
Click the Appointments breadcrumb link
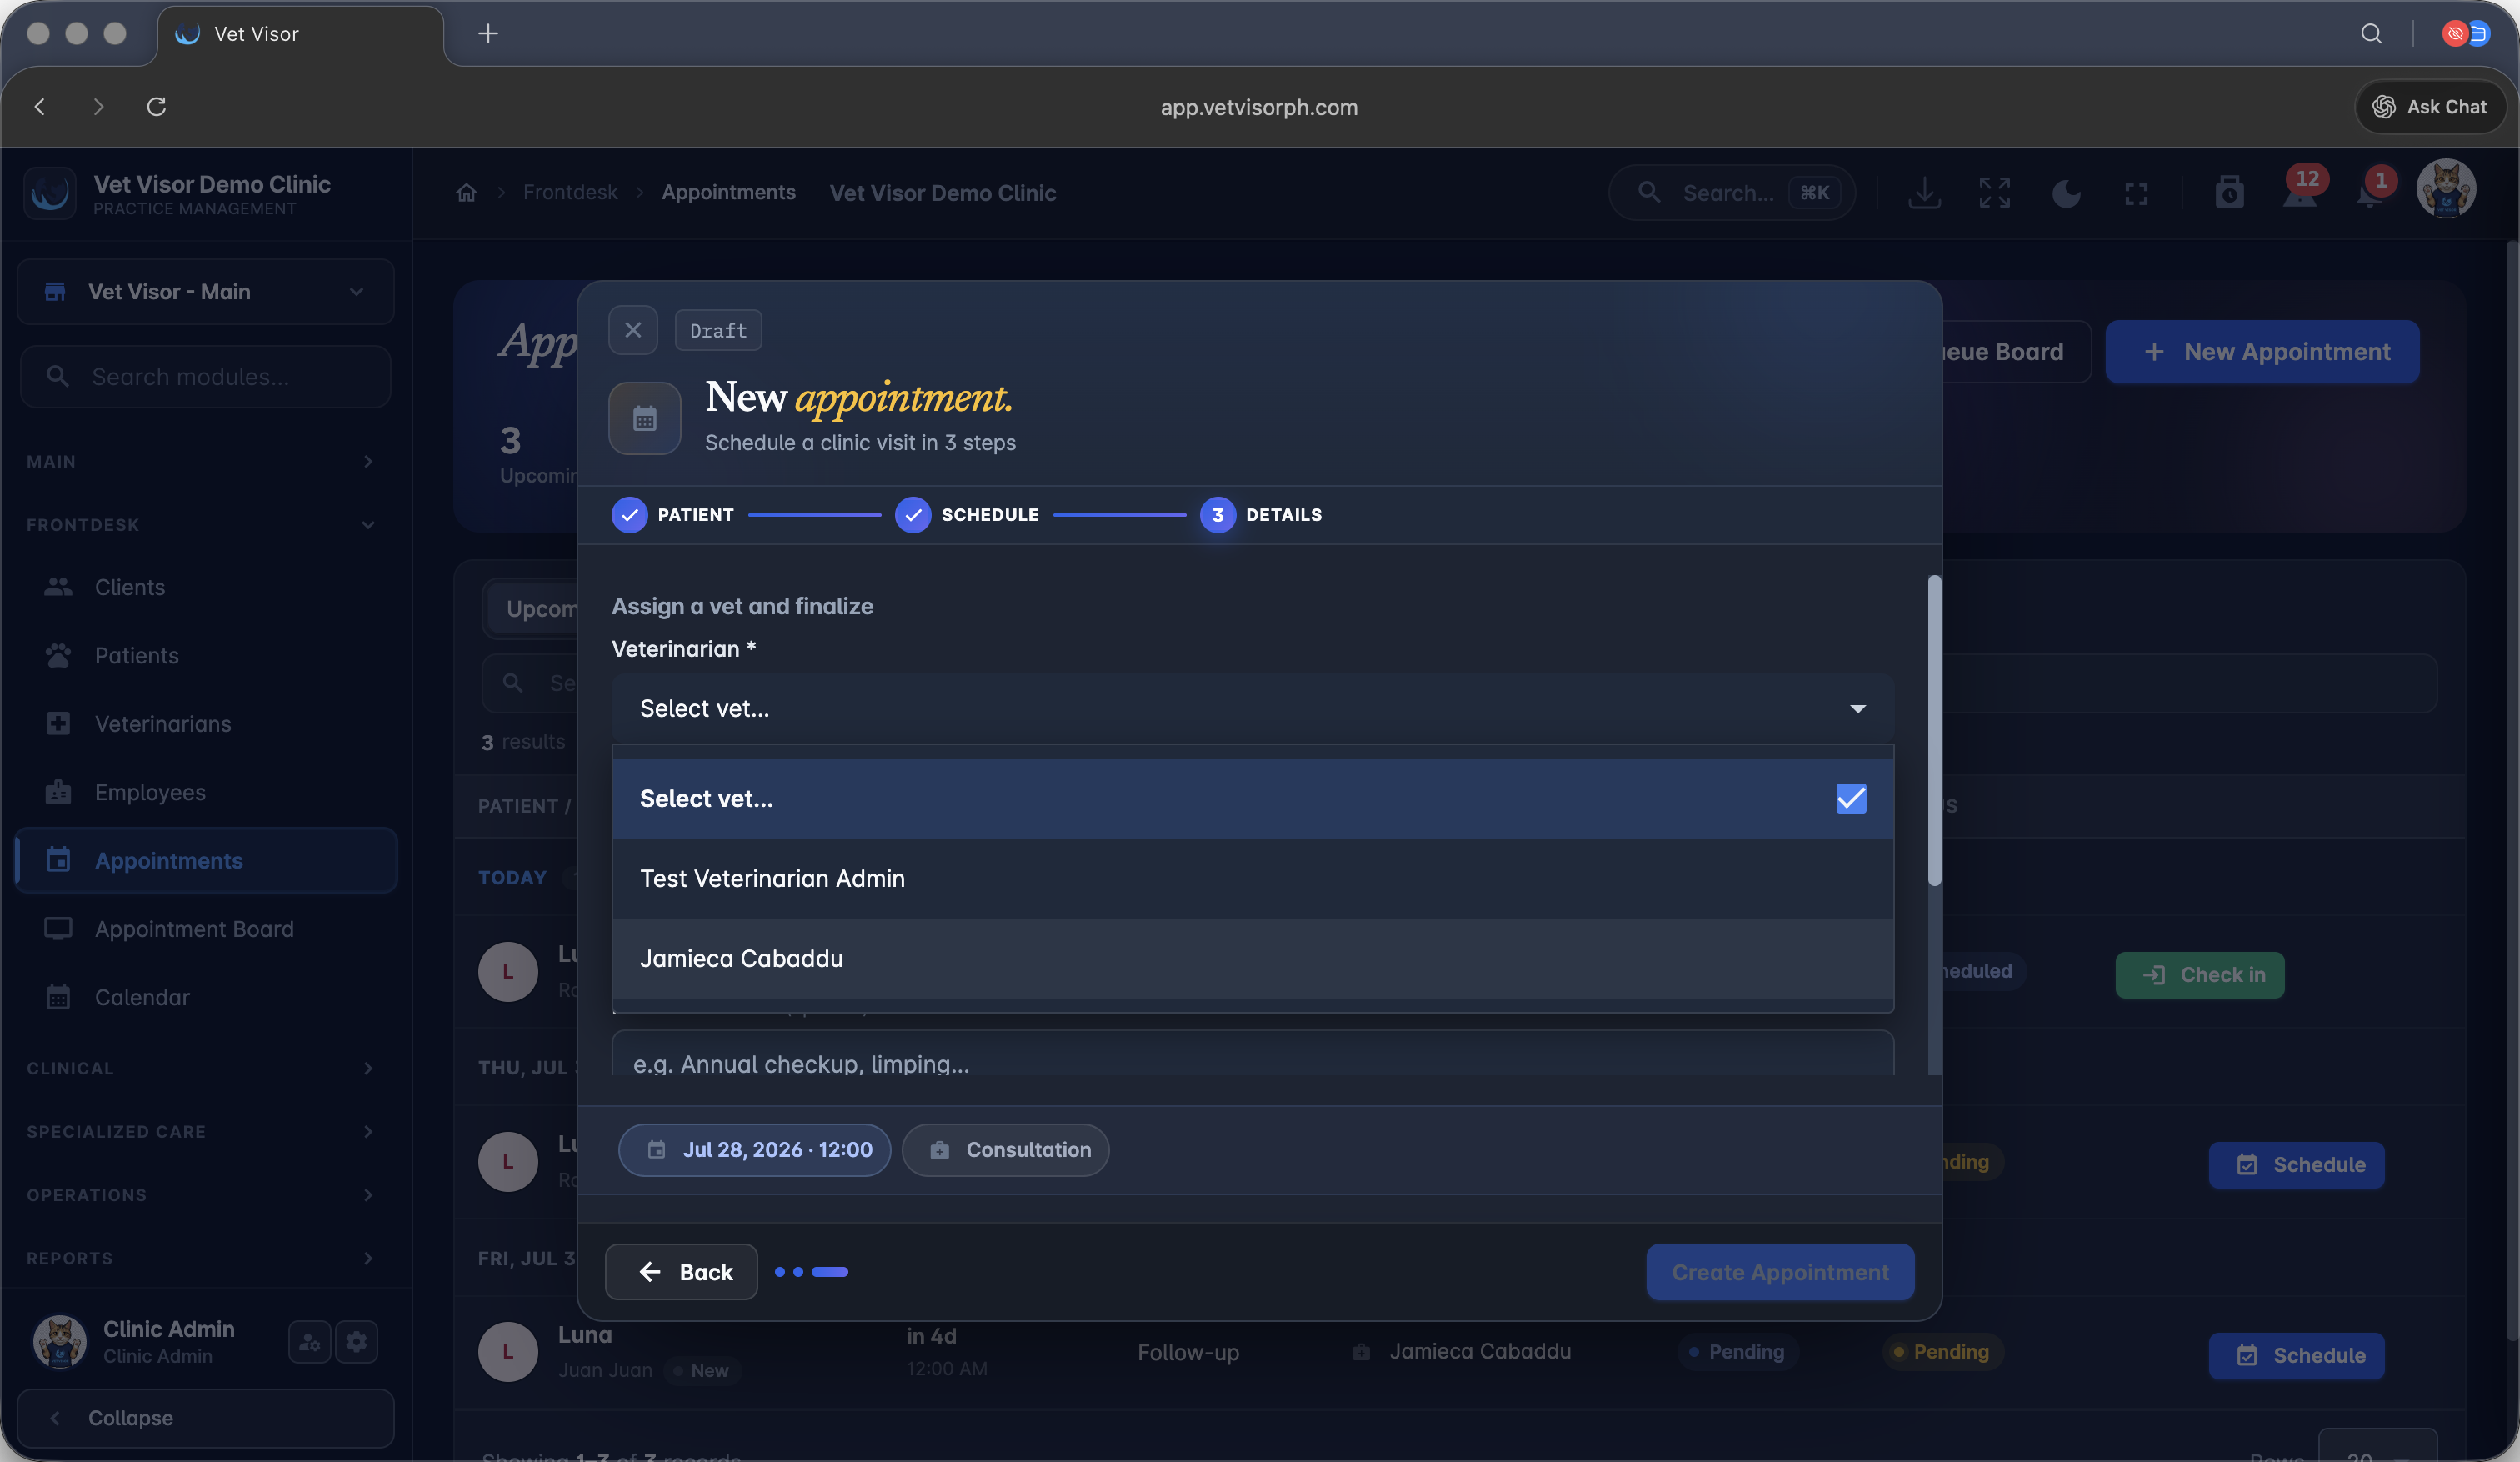point(729,192)
